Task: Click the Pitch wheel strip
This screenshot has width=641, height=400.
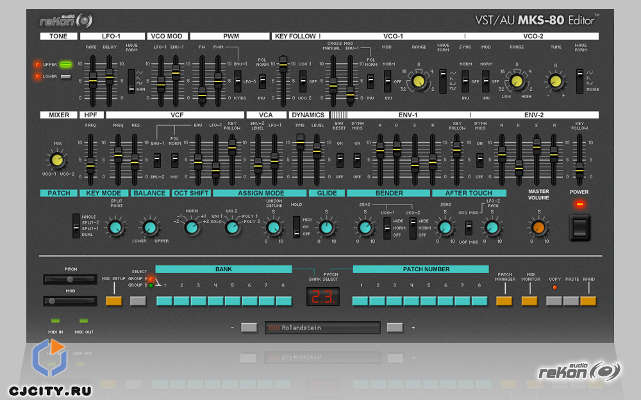Action: [x=70, y=279]
